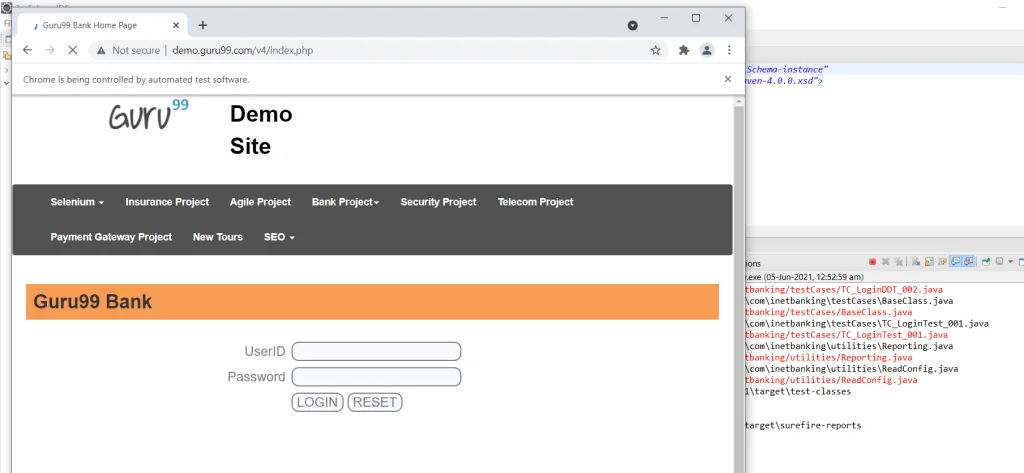This screenshot has height=473, width=1024.
Task: Click the Chrome page vertical scrollbar
Action: (x=739, y=287)
